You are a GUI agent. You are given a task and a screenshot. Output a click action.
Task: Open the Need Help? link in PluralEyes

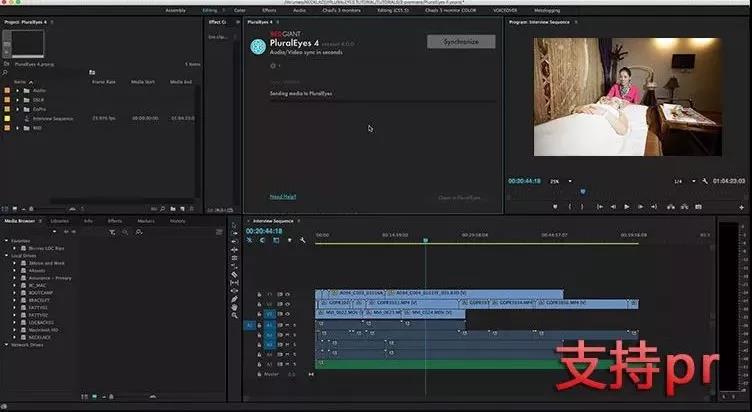pyautogui.click(x=282, y=197)
